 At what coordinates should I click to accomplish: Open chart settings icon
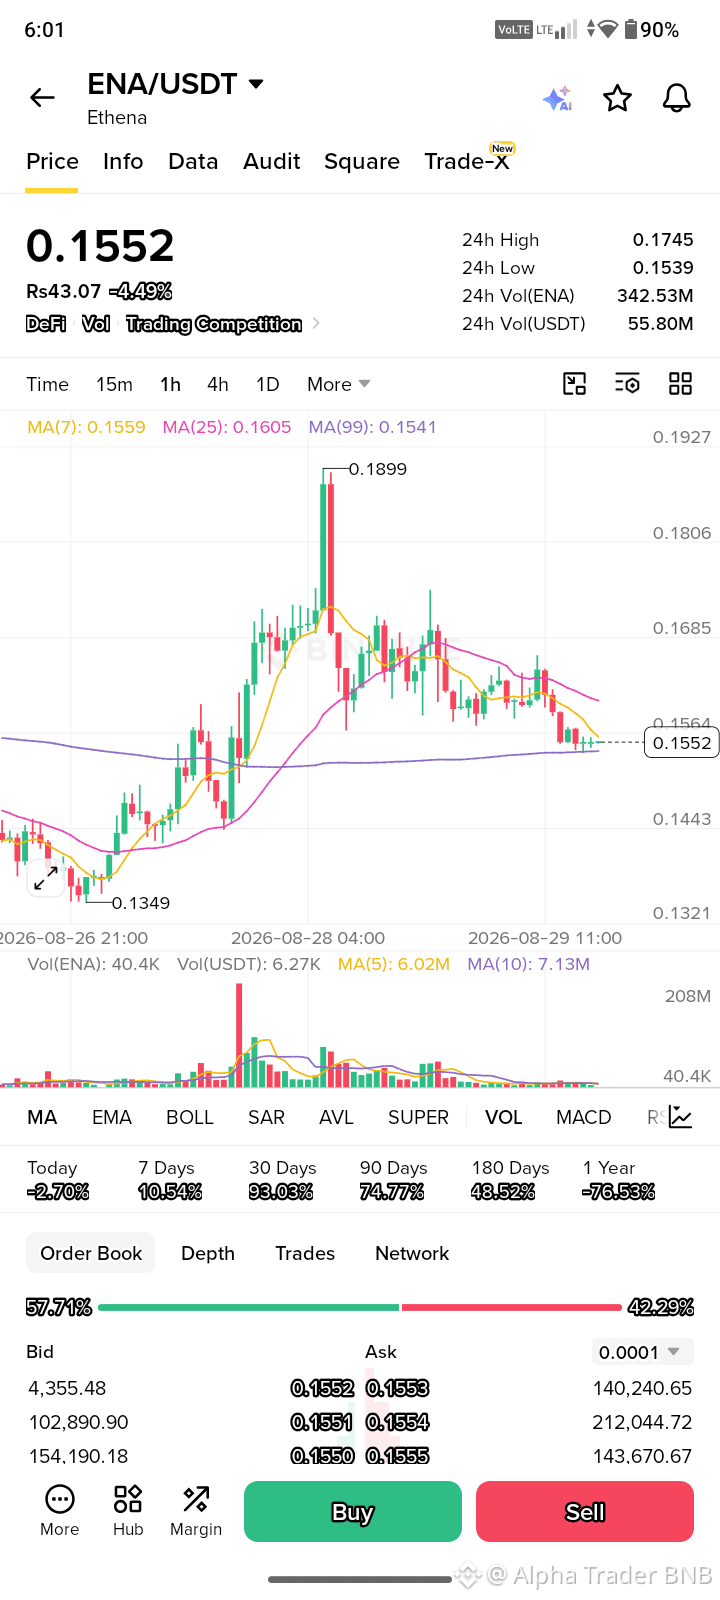[627, 384]
